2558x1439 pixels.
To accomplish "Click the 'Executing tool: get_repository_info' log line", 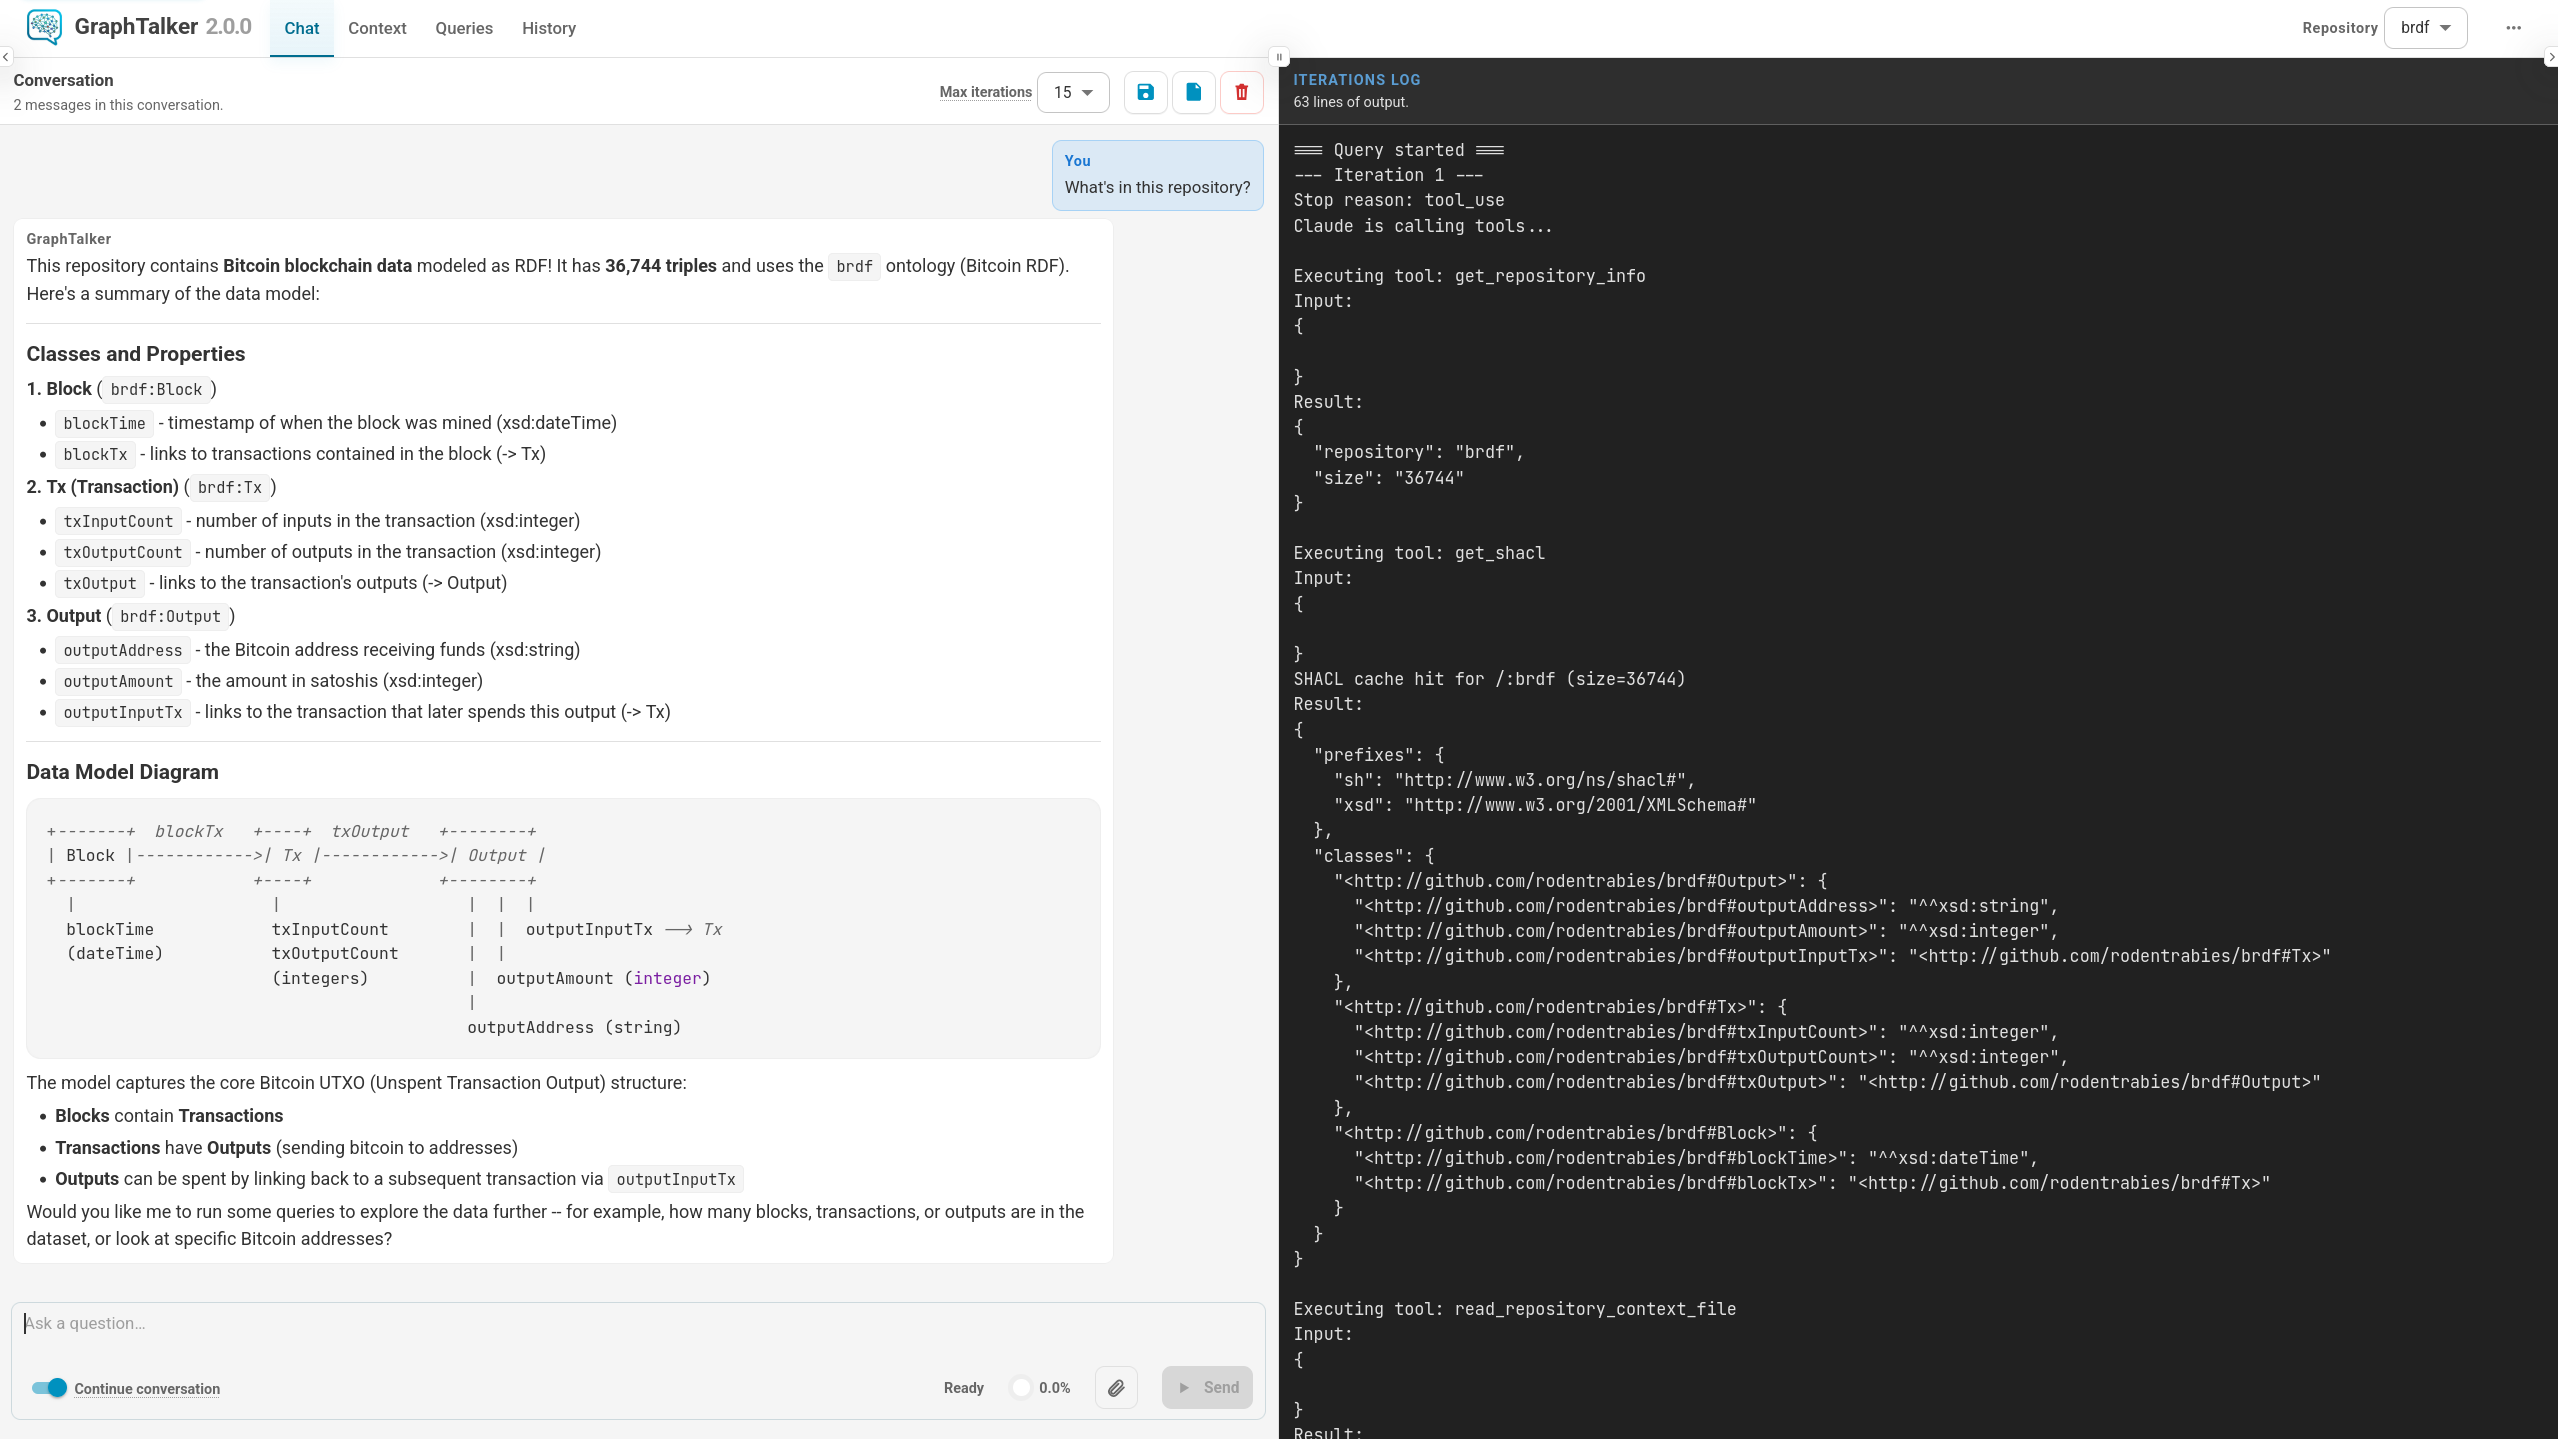I will [1468, 276].
